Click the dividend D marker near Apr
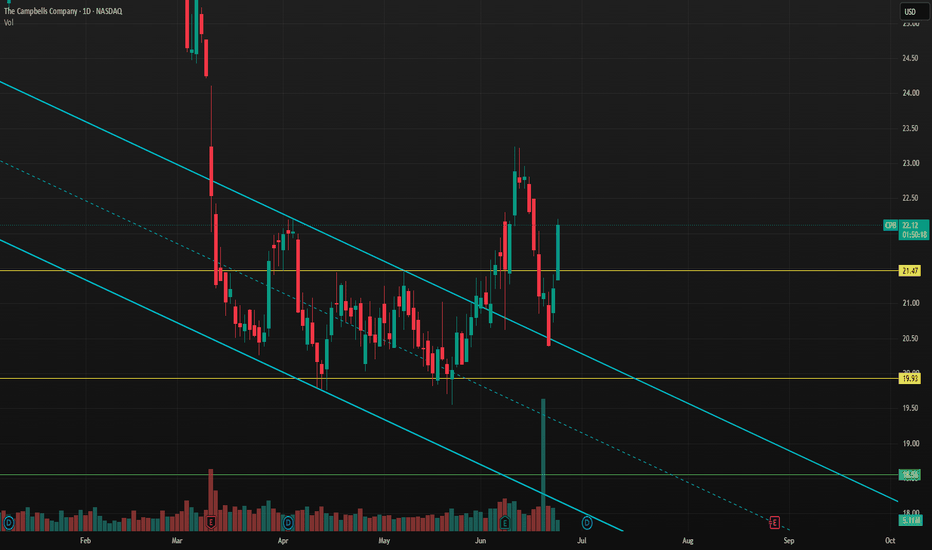The image size is (932, 550). pyautogui.click(x=288, y=523)
